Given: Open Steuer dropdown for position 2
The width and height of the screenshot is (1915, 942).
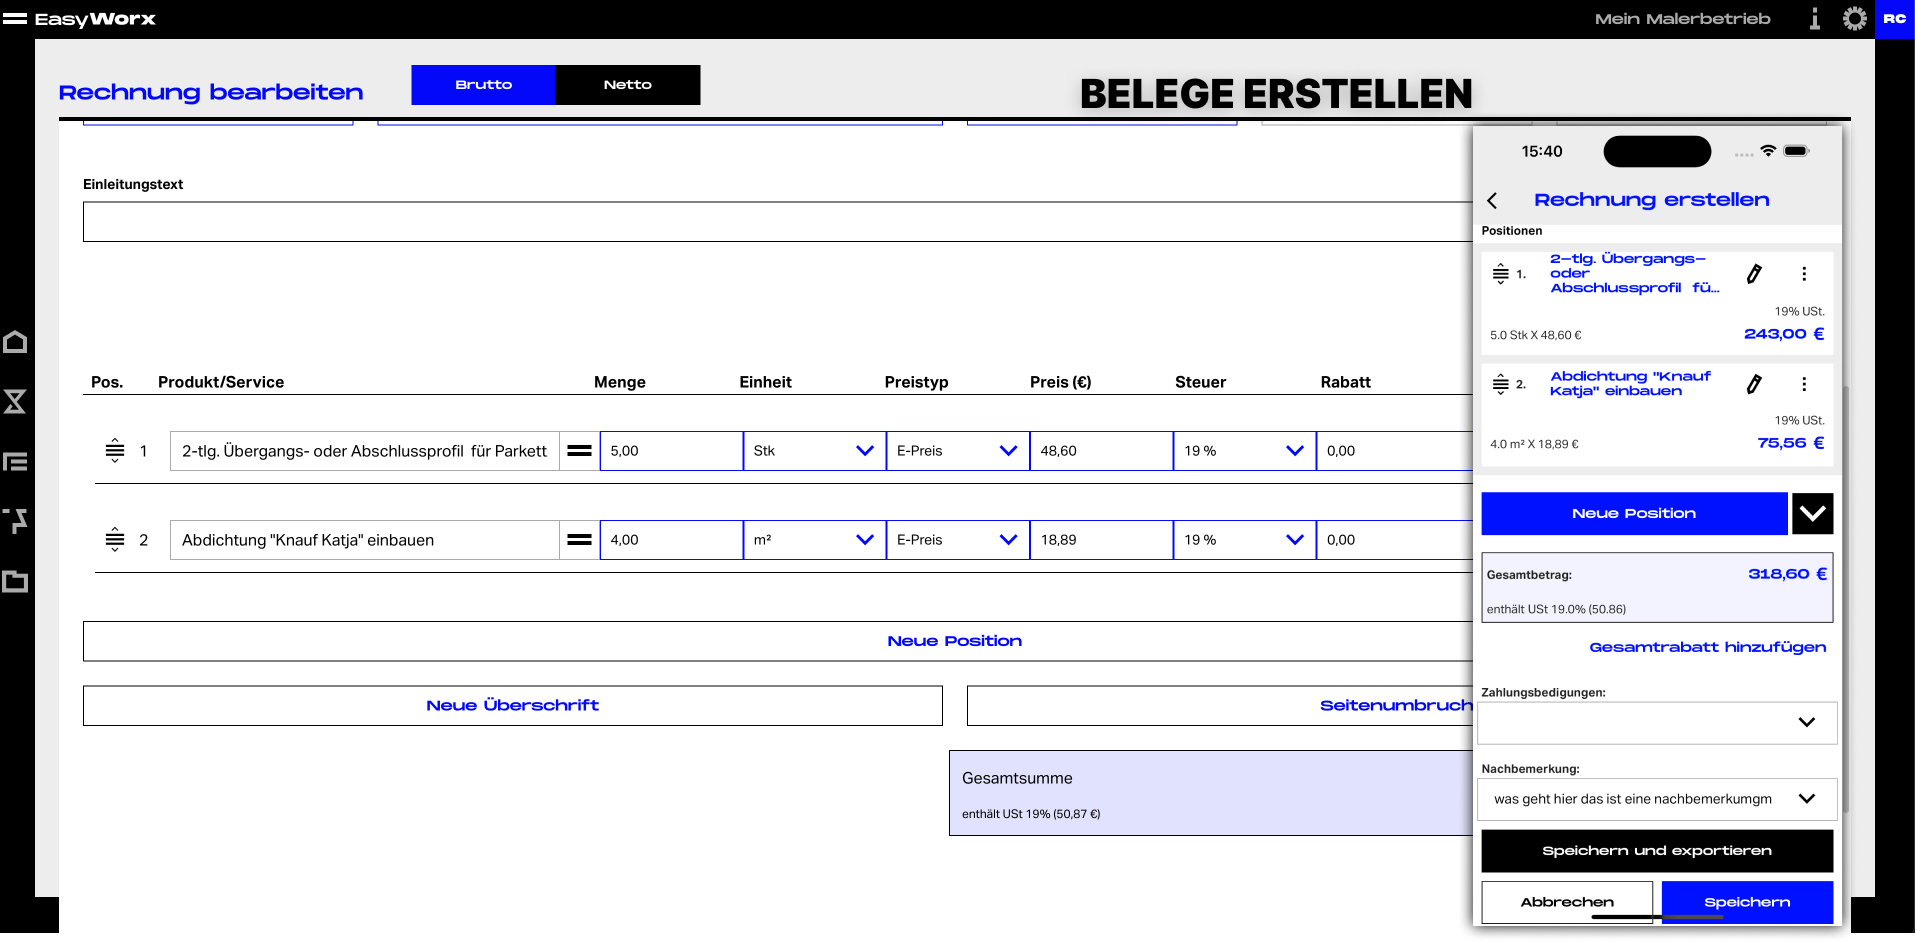Looking at the screenshot, I should click(1245, 540).
